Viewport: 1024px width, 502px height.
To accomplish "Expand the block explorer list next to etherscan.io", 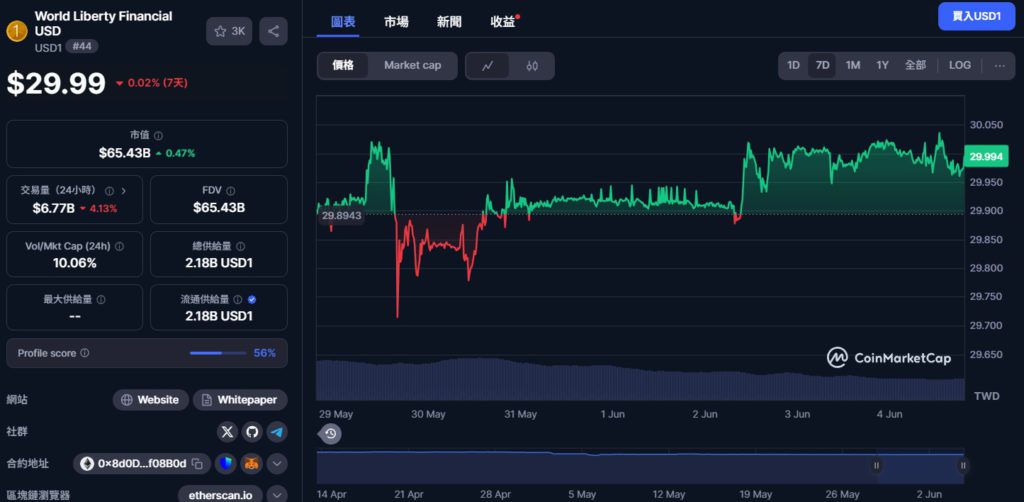I will pyautogui.click(x=277, y=494).
